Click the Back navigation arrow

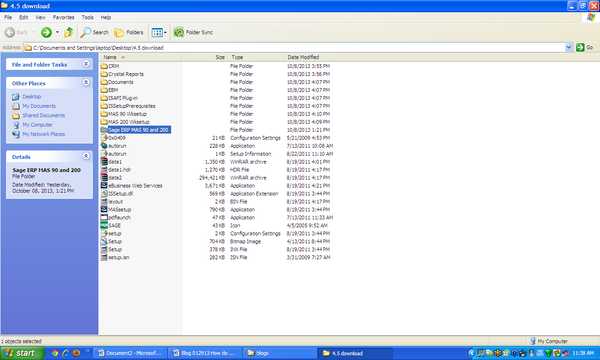click(x=10, y=33)
